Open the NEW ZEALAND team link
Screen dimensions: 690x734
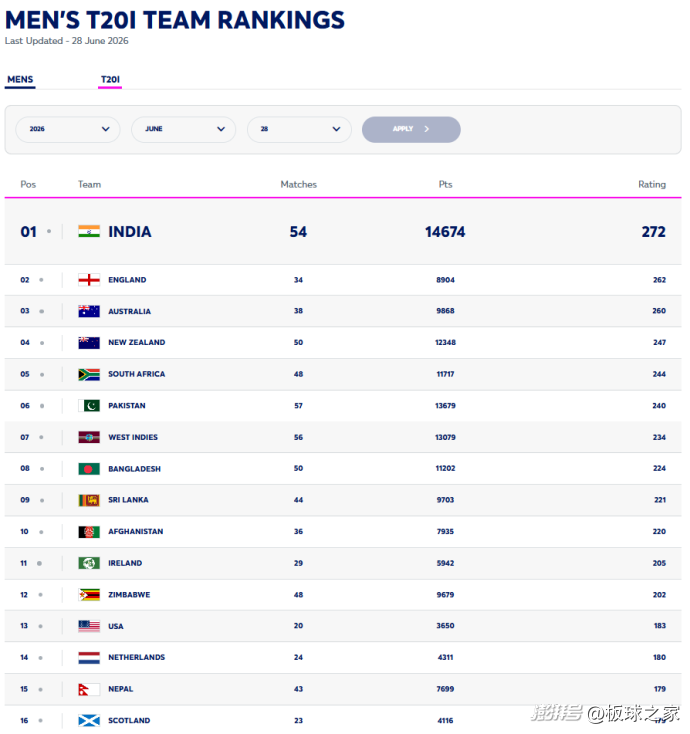coord(137,343)
